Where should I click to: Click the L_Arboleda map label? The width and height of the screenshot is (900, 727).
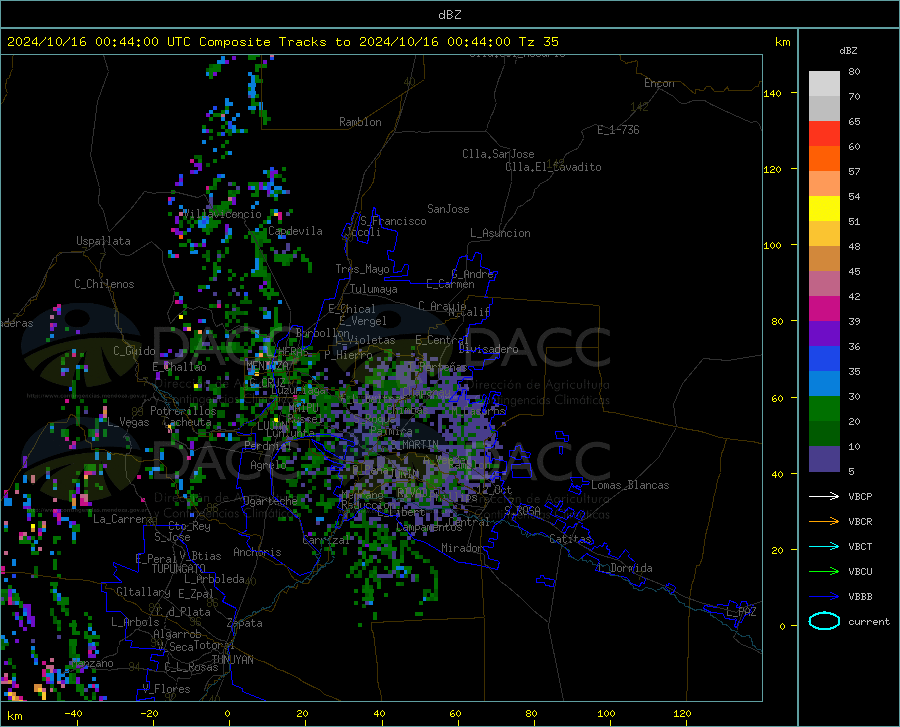pyautogui.click(x=214, y=579)
